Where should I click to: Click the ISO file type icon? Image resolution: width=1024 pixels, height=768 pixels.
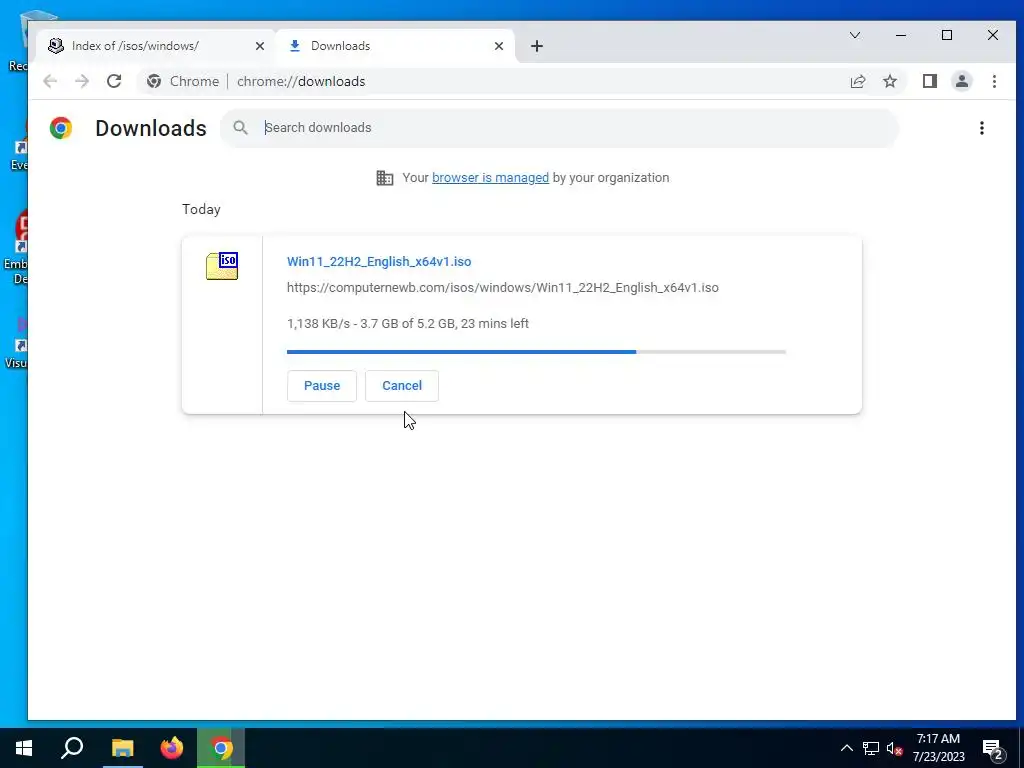click(222, 266)
